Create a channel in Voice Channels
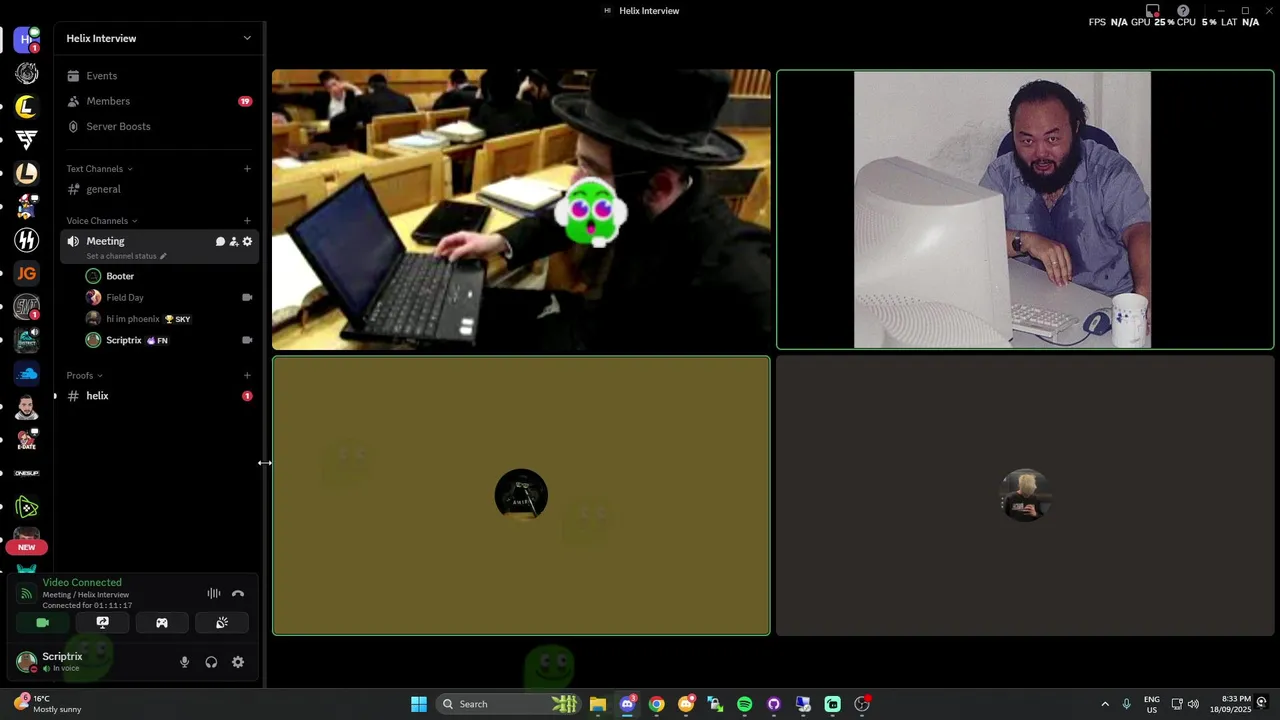The width and height of the screenshot is (1280, 720). [x=247, y=221]
